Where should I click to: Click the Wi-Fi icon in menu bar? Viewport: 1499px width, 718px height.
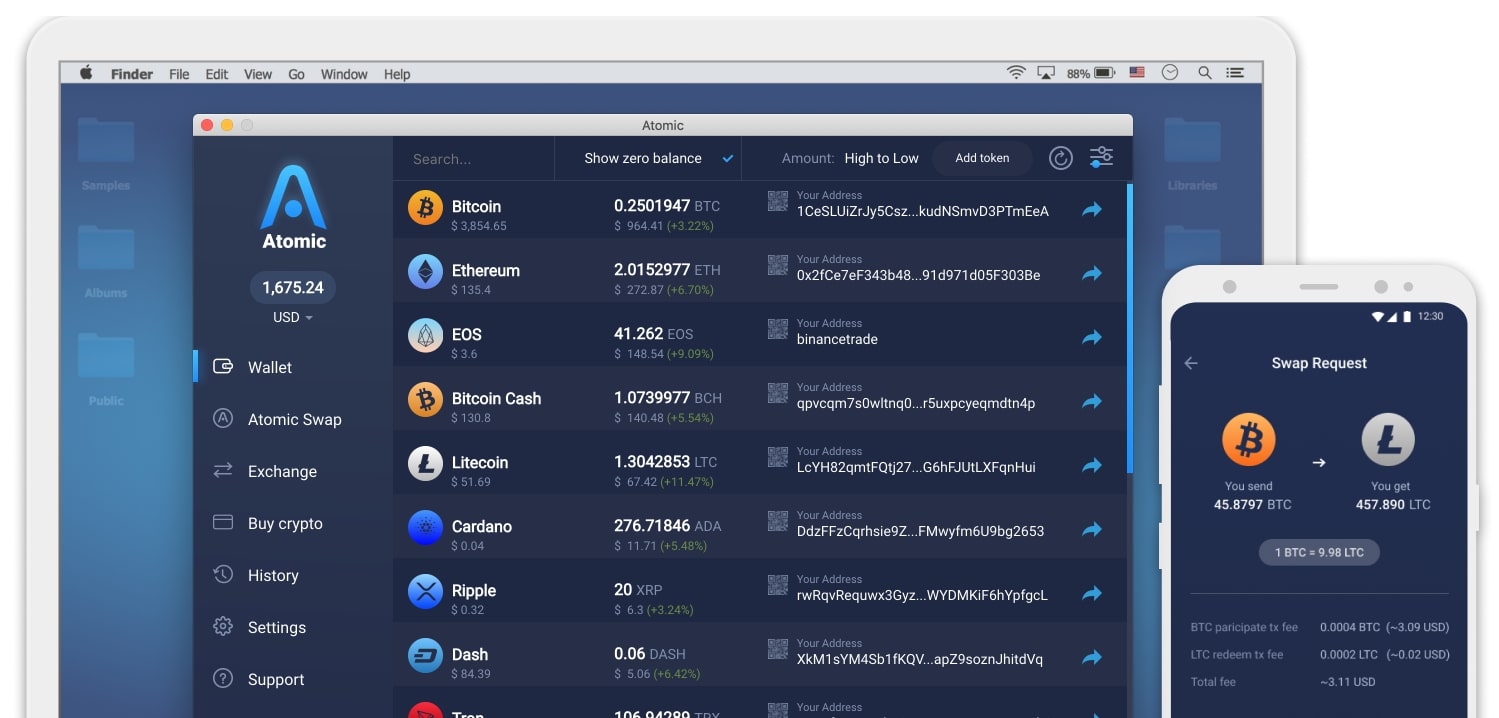pyautogui.click(x=1016, y=73)
